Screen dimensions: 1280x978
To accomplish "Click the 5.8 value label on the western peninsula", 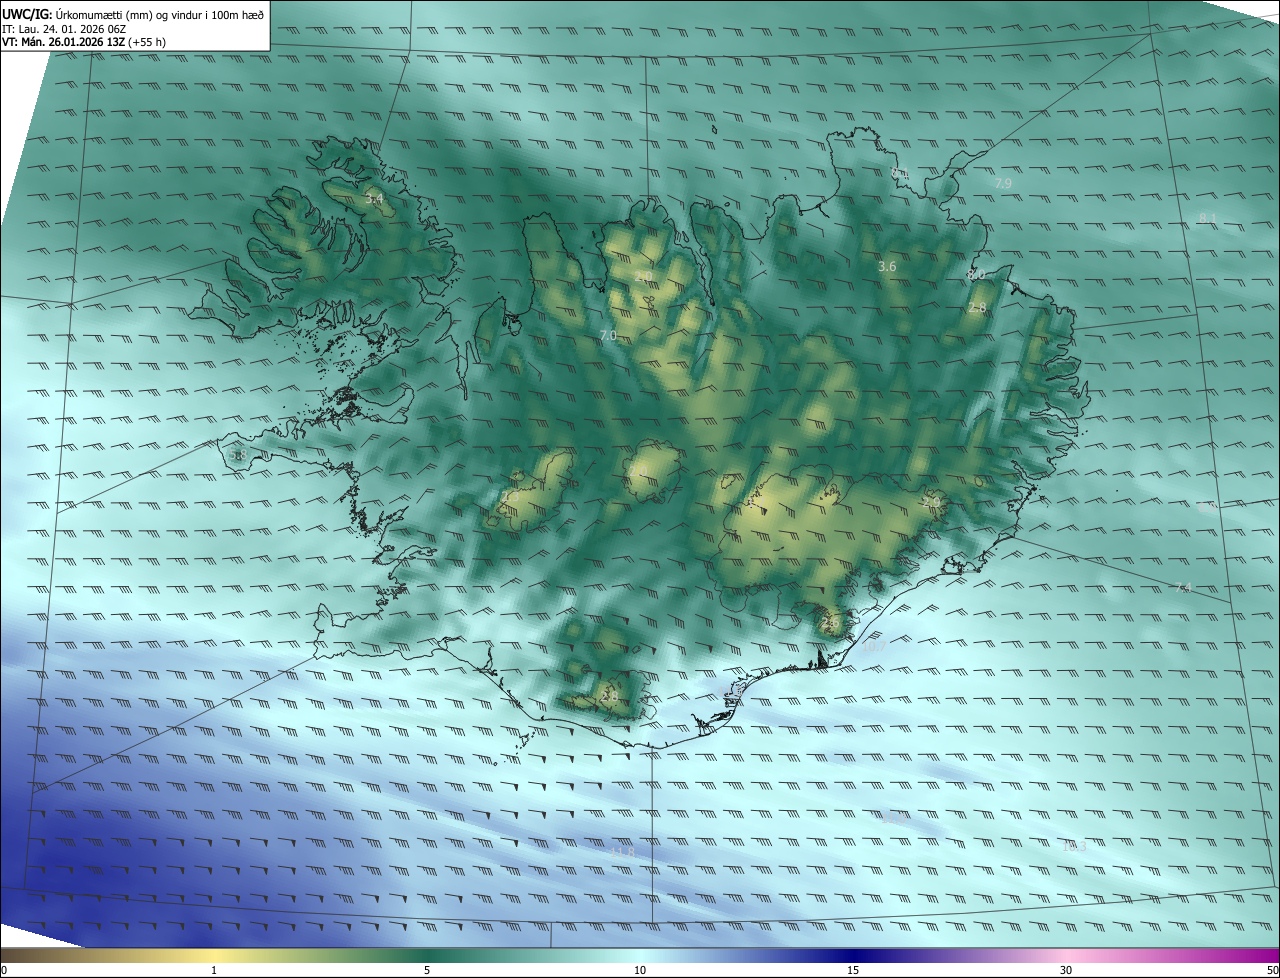I will pyautogui.click(x=237, y=456).
